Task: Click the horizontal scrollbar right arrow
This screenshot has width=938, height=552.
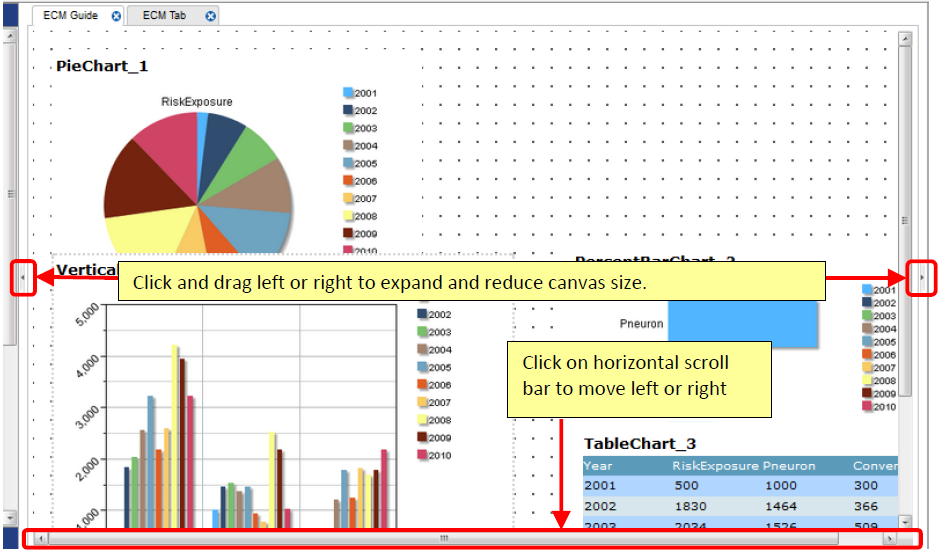Action: pyautogui.click(x=890, y=539)
